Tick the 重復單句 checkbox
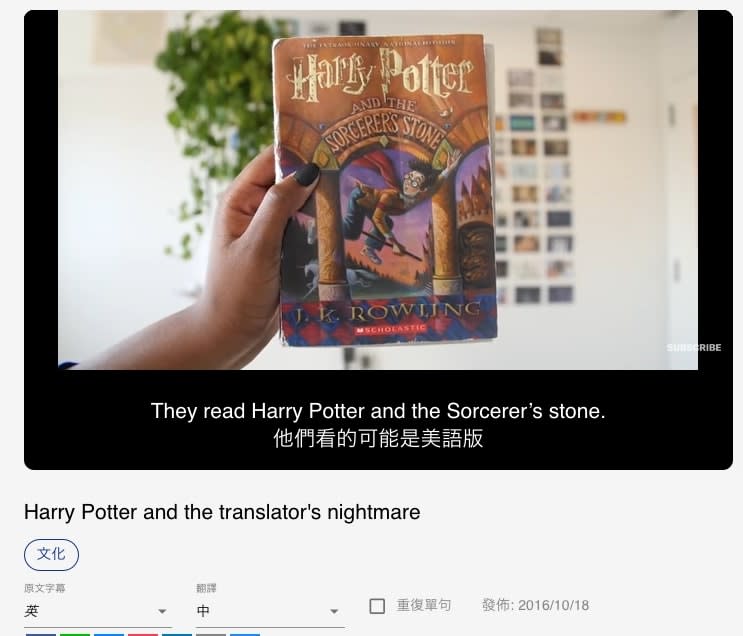Screen dimensions: 743x636 click(377, 606)
